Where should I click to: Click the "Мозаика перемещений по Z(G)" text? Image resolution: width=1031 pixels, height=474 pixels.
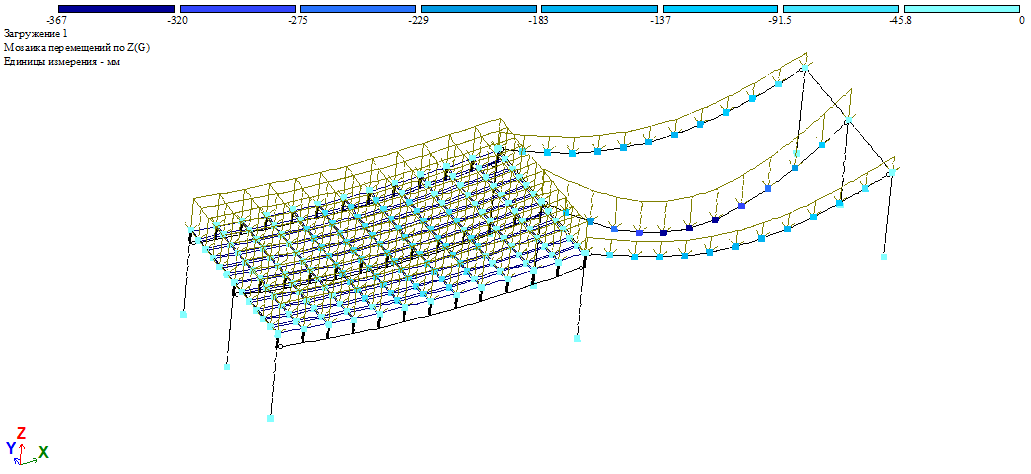(78, 47)
